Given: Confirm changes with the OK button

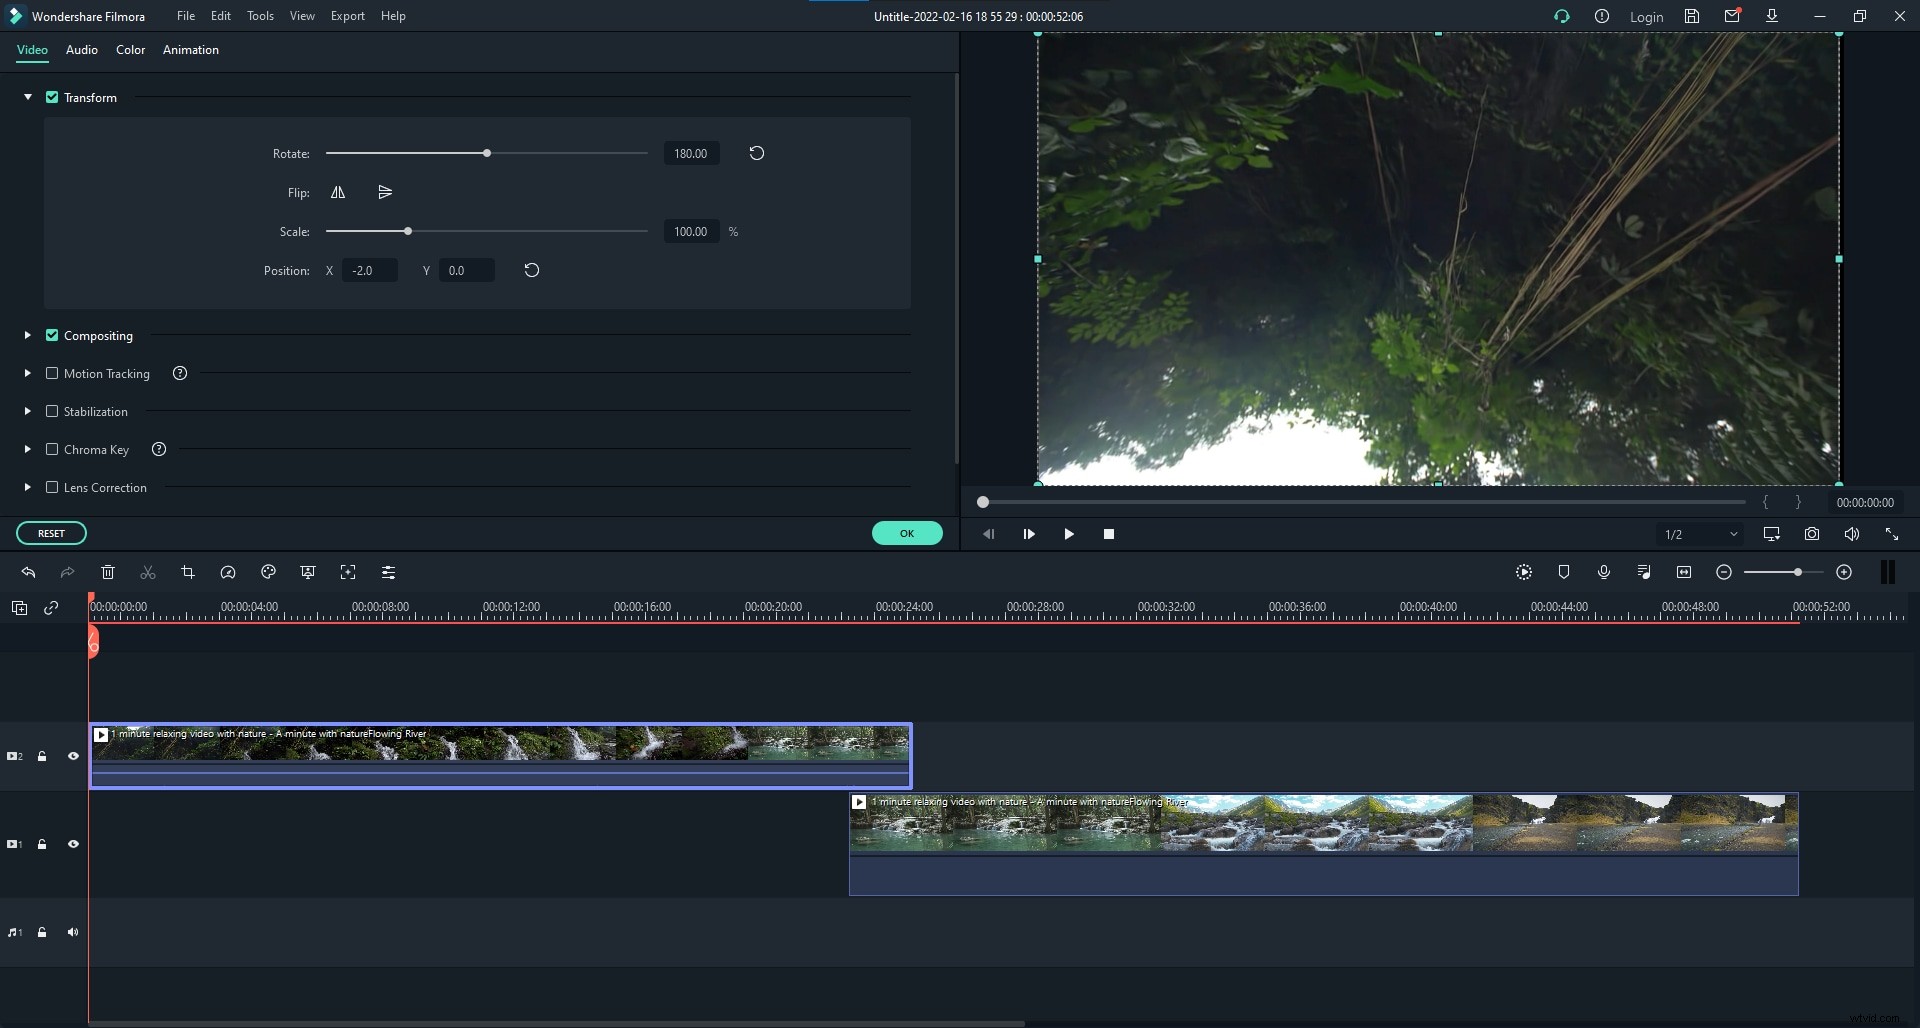Looking at the screenshot, I should 906,532.
